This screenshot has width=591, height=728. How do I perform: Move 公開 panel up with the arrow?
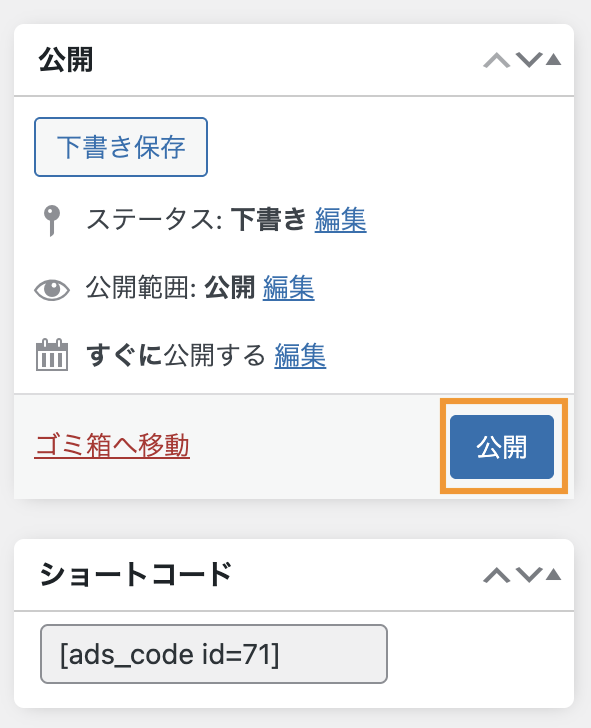click(x=496, y=60)
